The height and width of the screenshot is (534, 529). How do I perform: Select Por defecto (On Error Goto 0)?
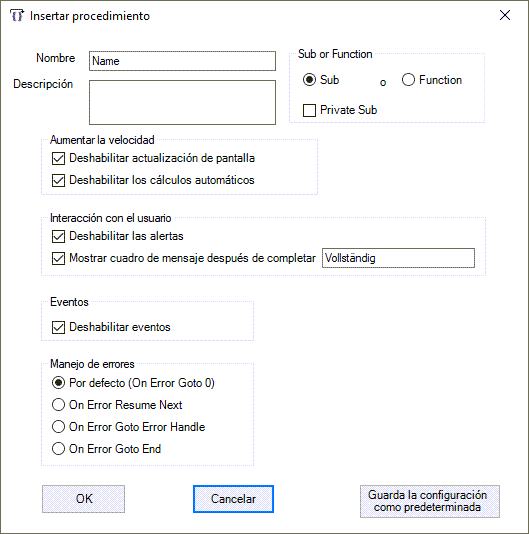[58, 383]
